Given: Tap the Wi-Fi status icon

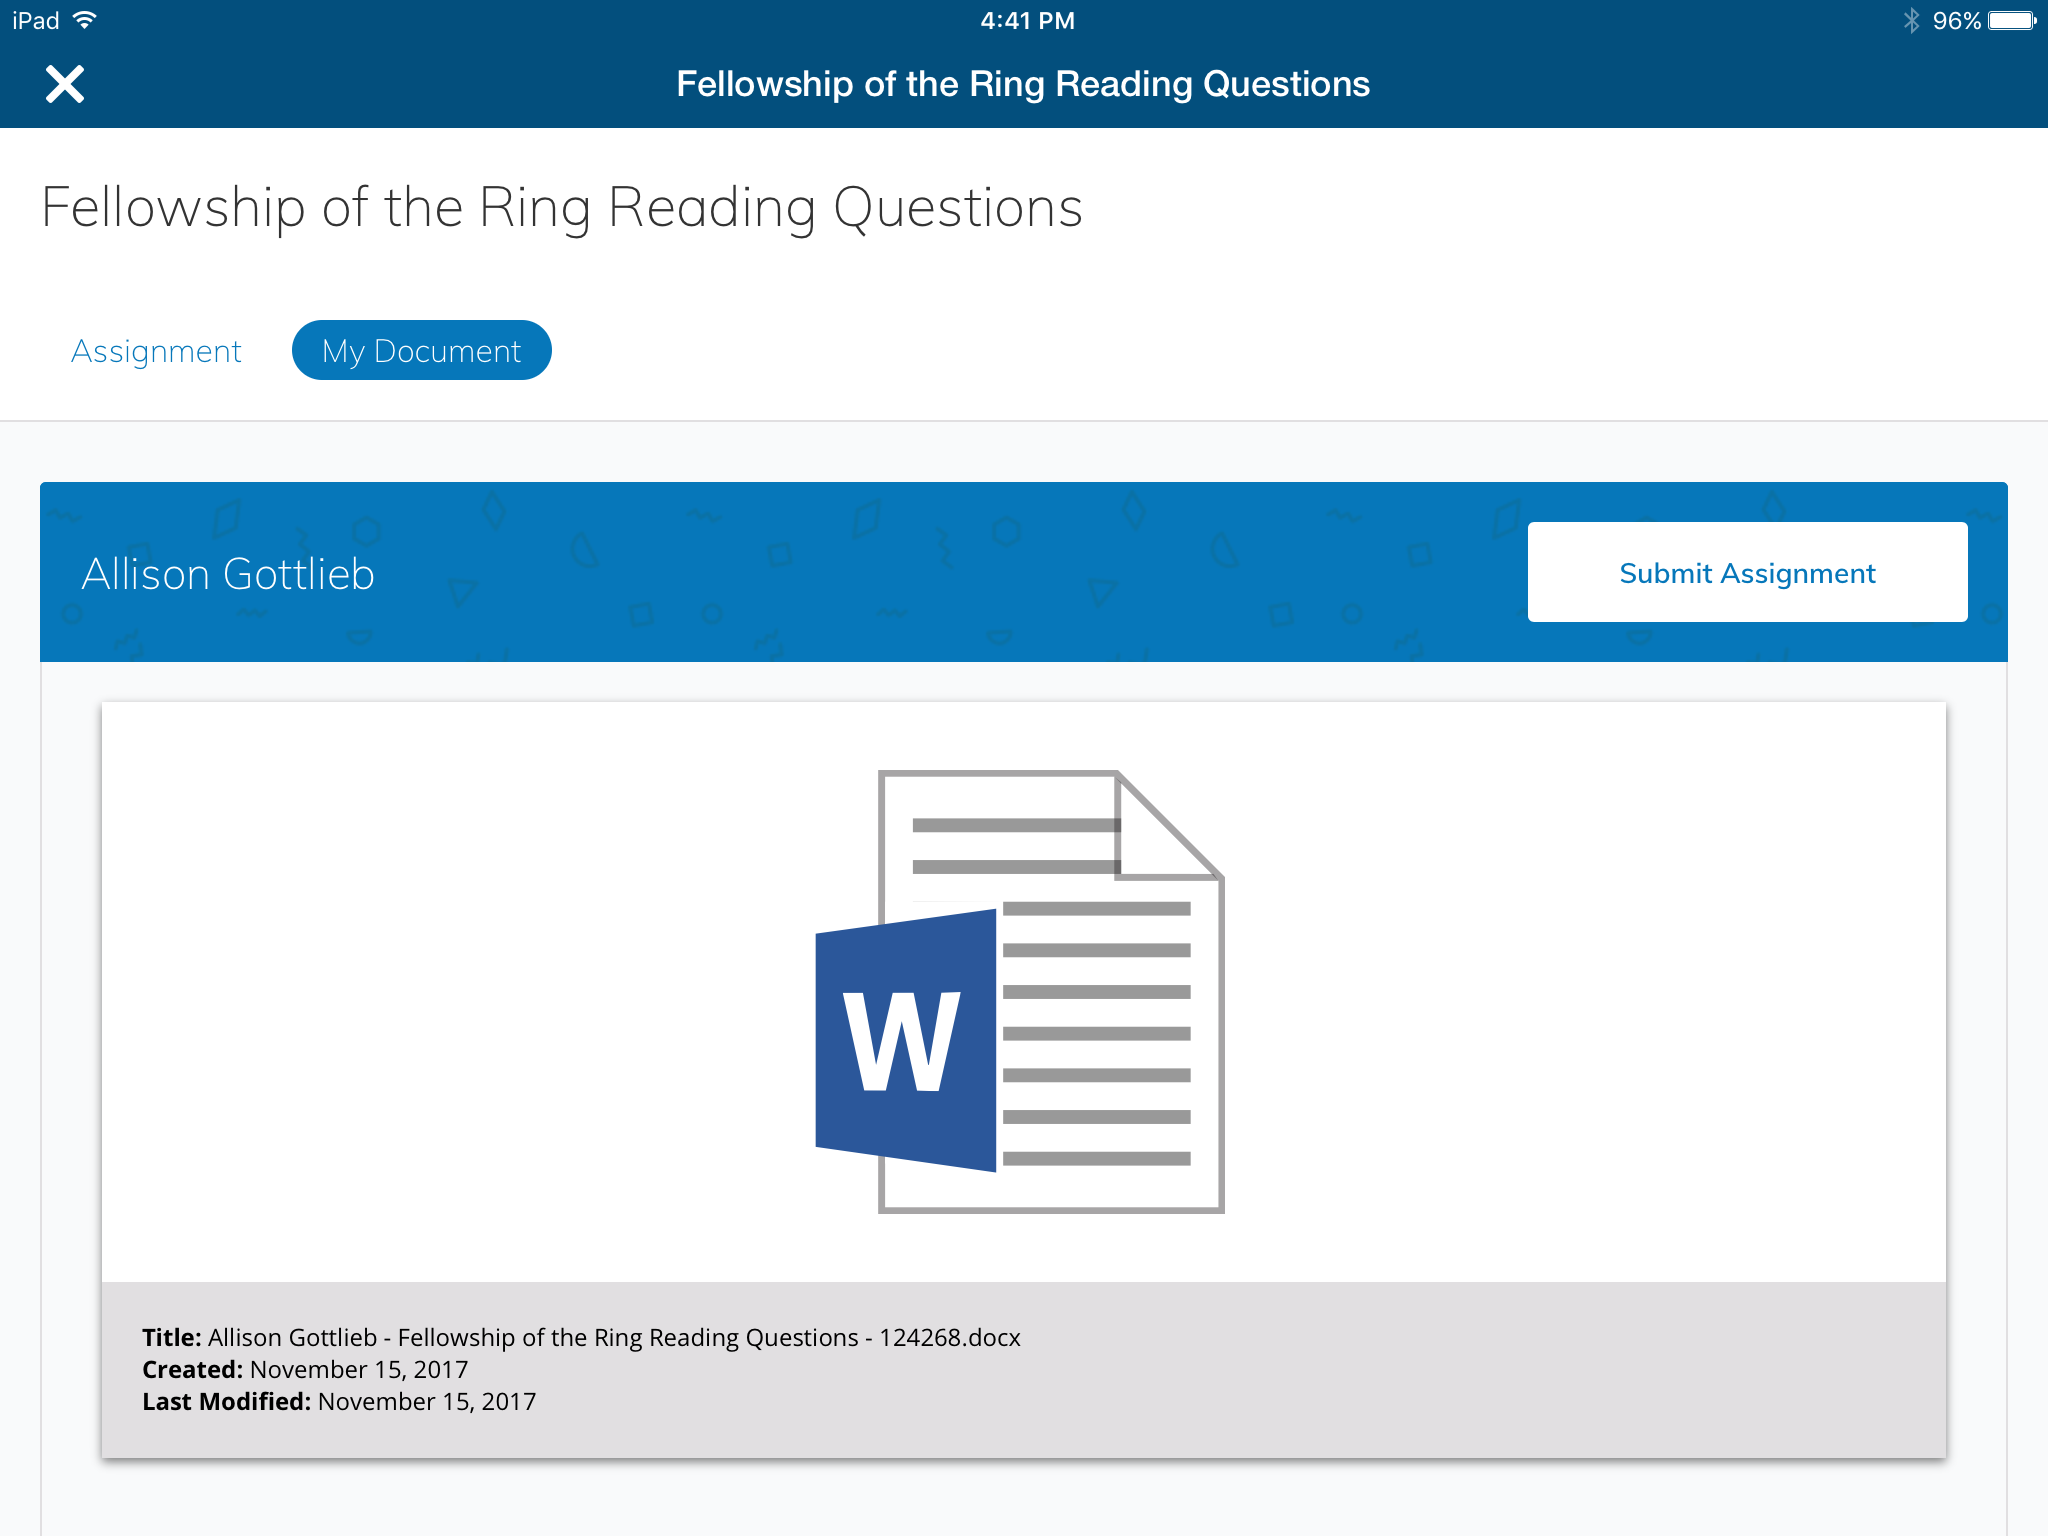Looking at the screenshot, I should 86,20.
